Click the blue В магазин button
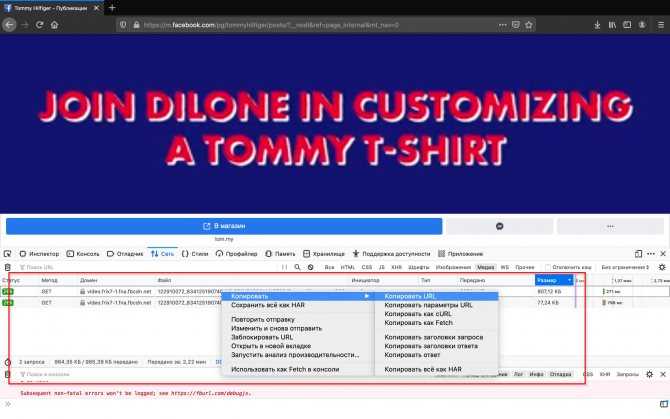Screen dimensions: 670x419 [224, 226]
